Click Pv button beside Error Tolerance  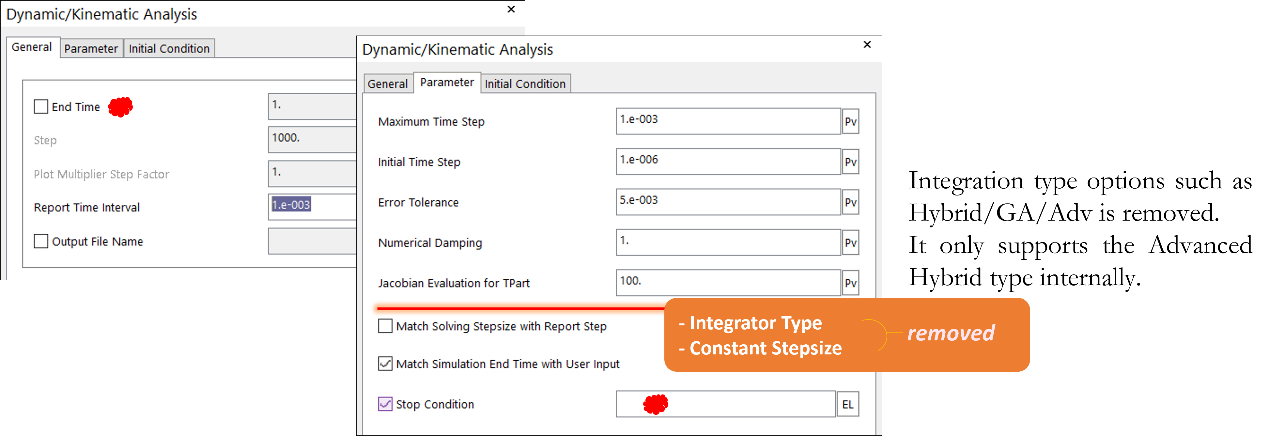850,203
